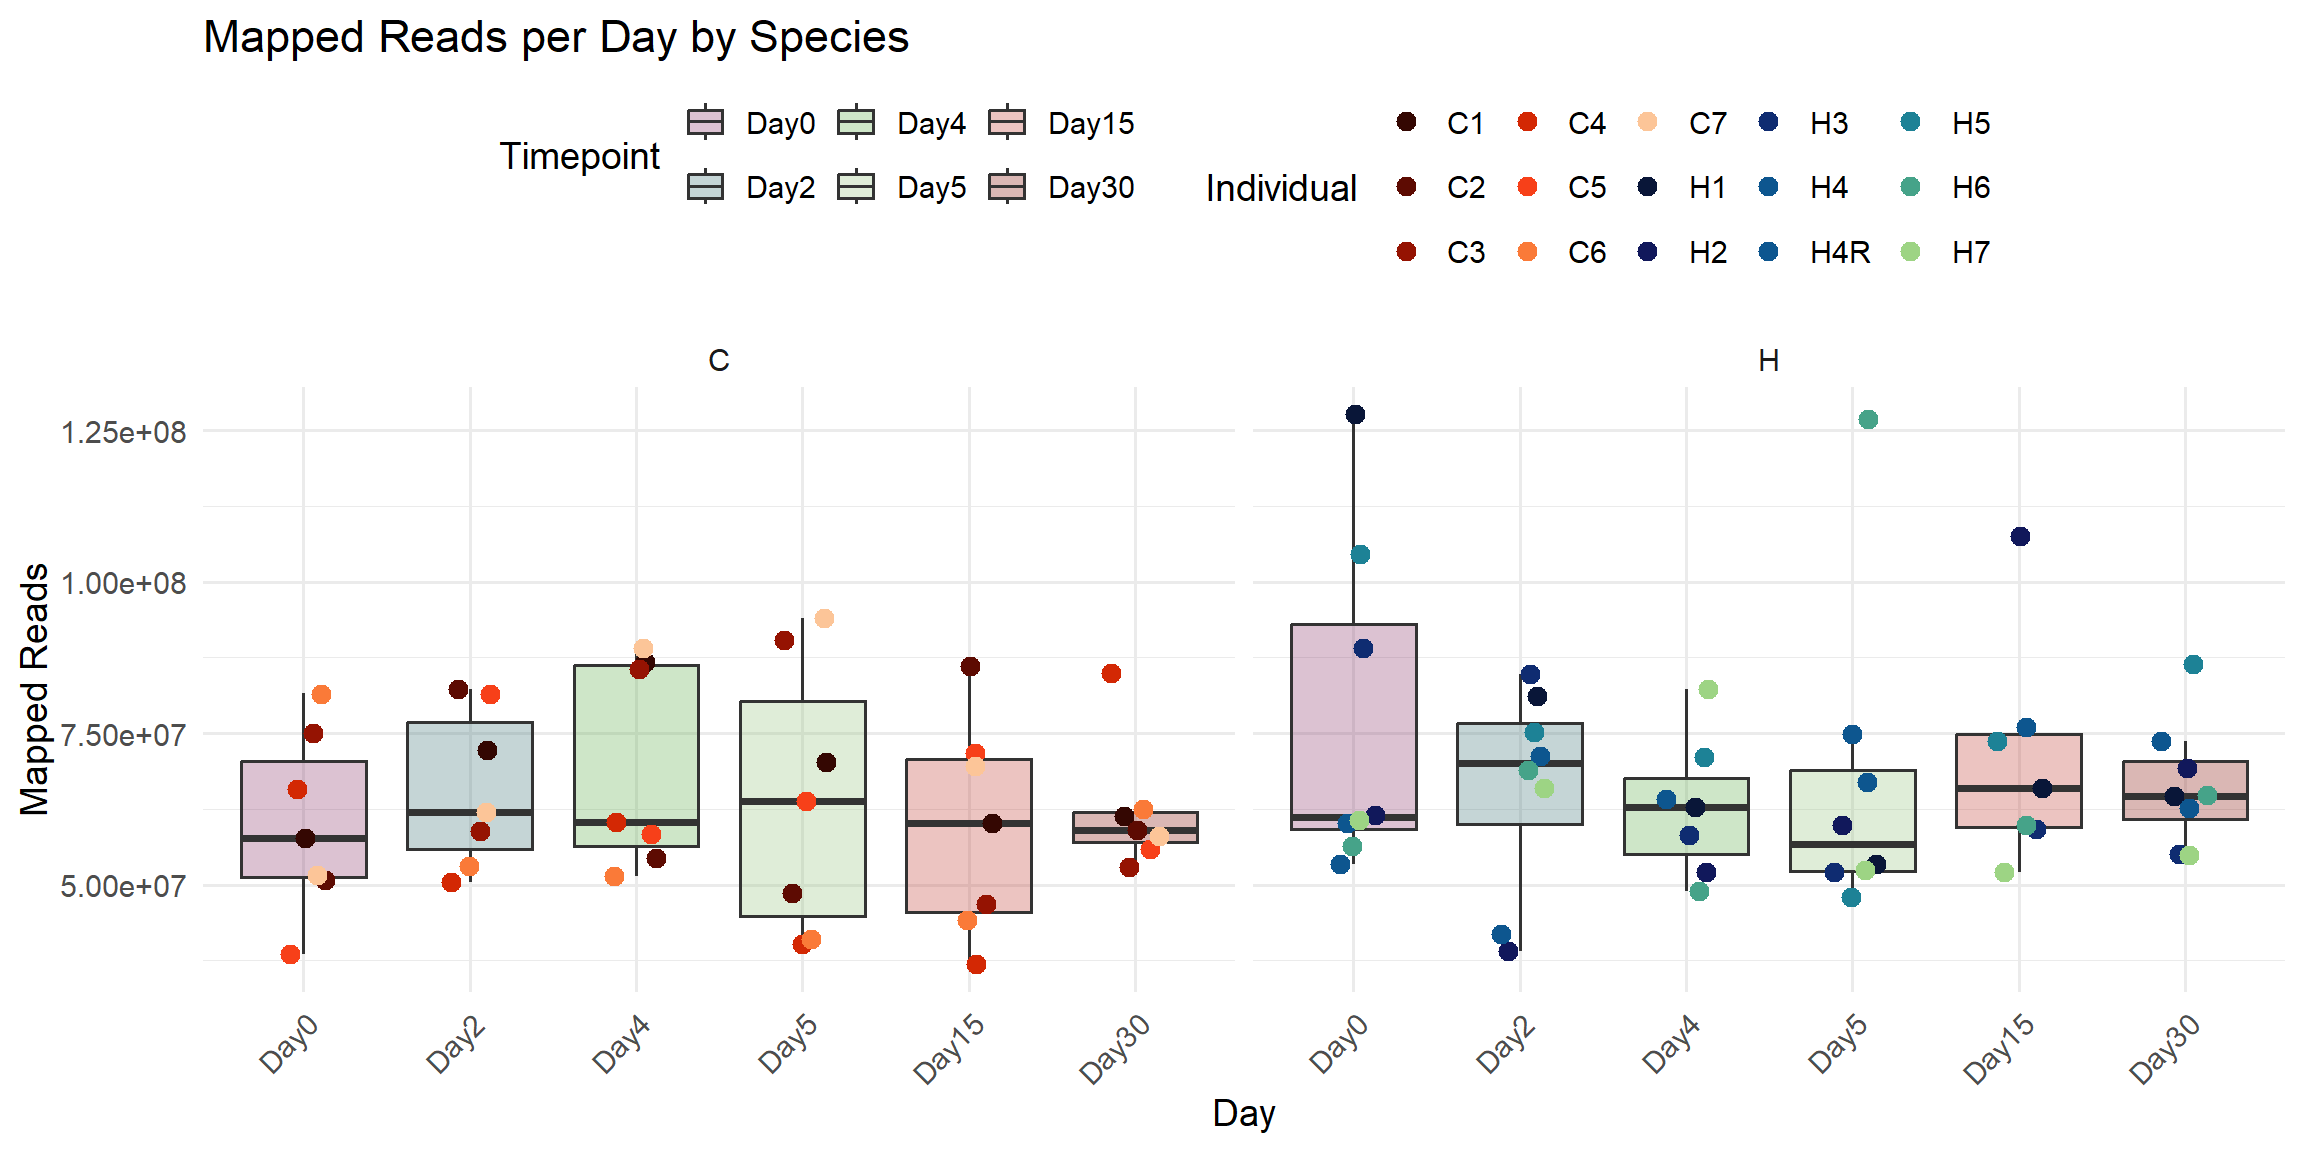Viewport: 2304px width, 1152px height.
Task: Click the C1 individual legend dot
Action: [x=1407, y=122]
